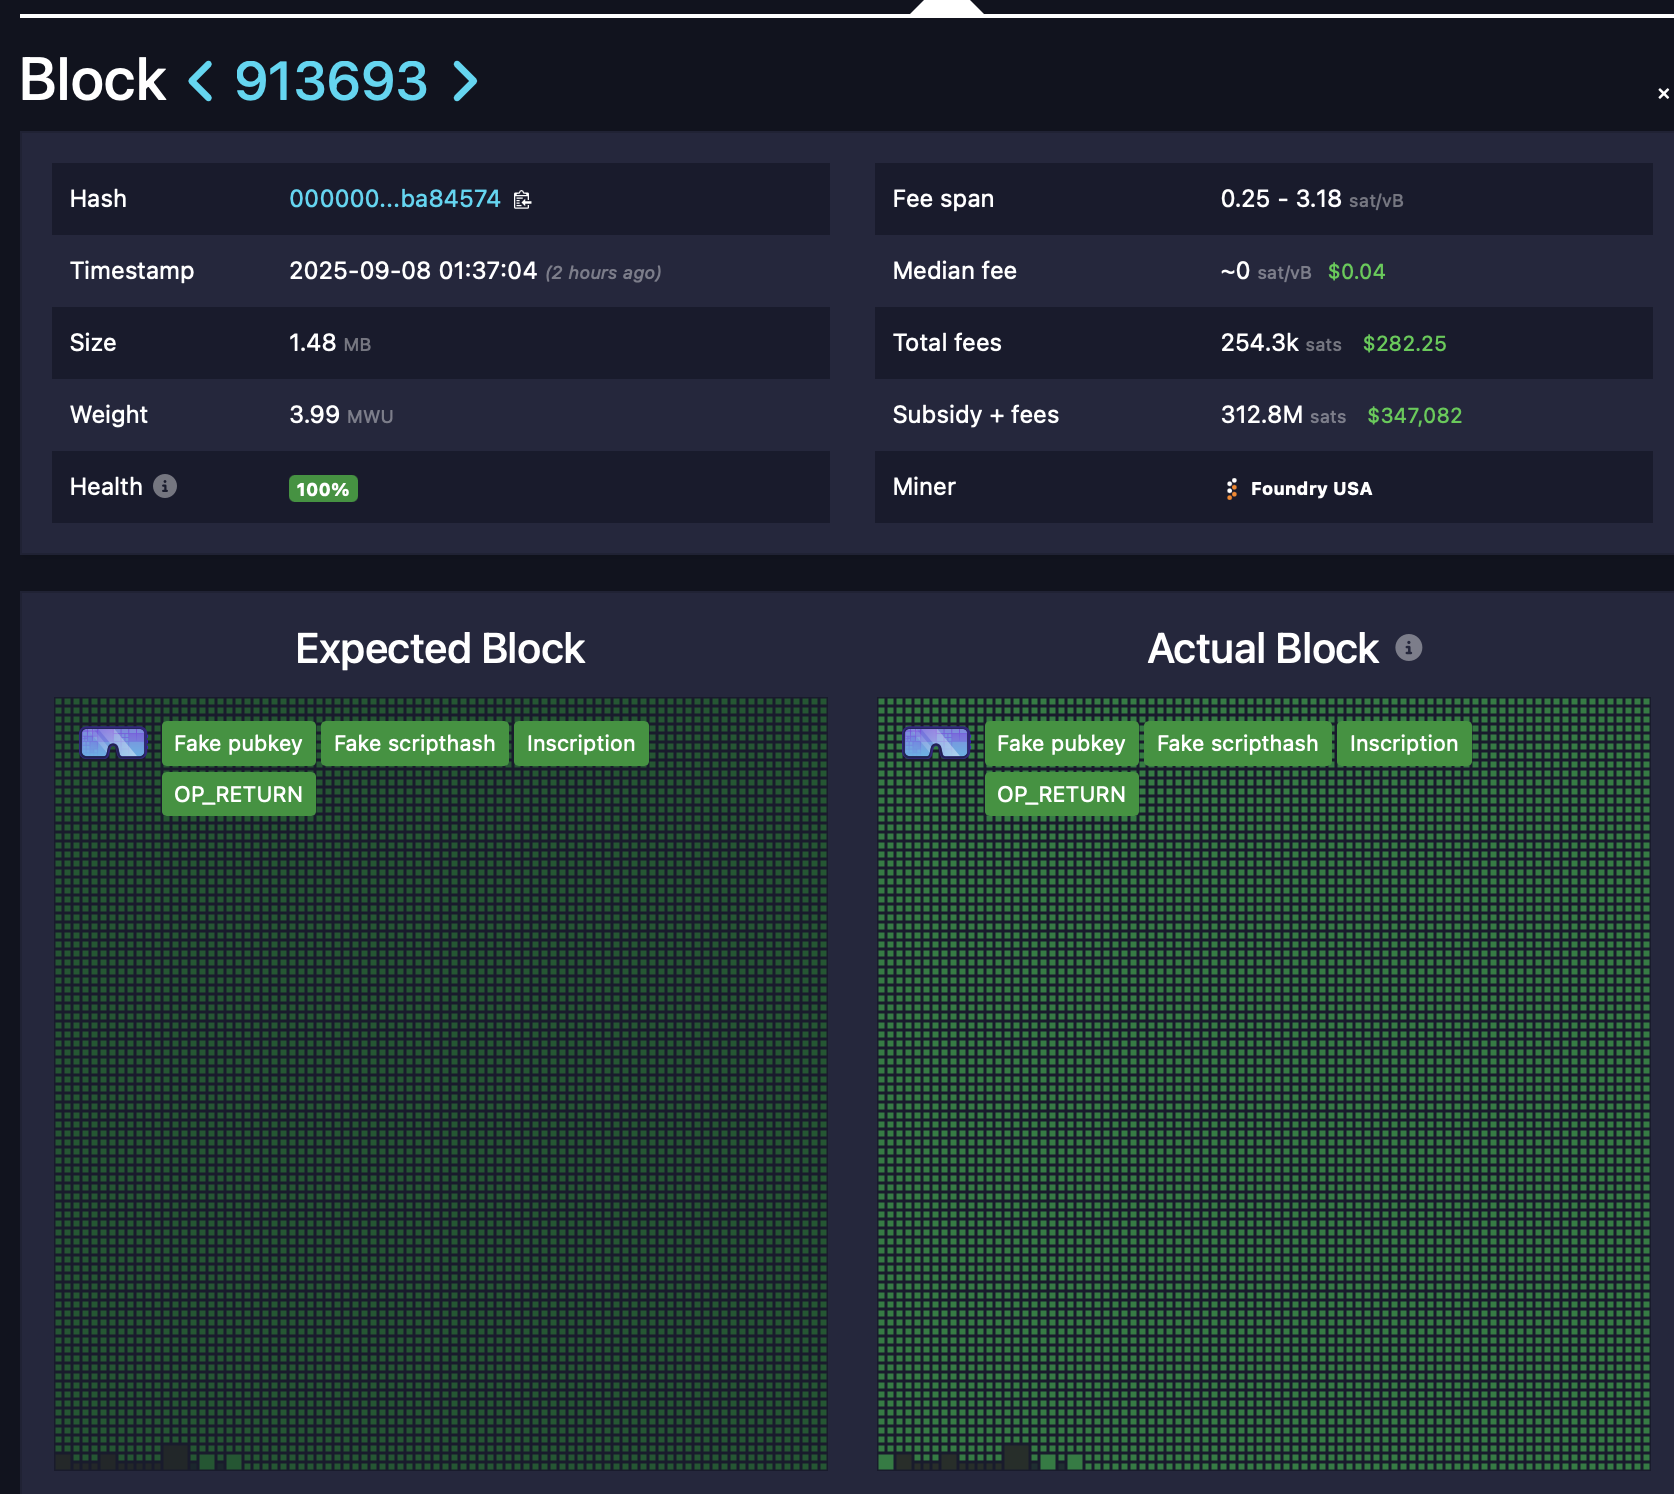
Task: Toggle Fake scripthash filter in Actual Block
Action: point(1238,743)
